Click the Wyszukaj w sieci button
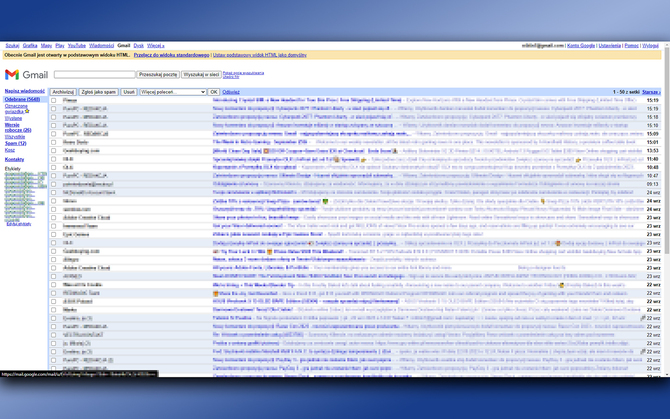Viewport: 670px width, 419px height. [201, 74]
